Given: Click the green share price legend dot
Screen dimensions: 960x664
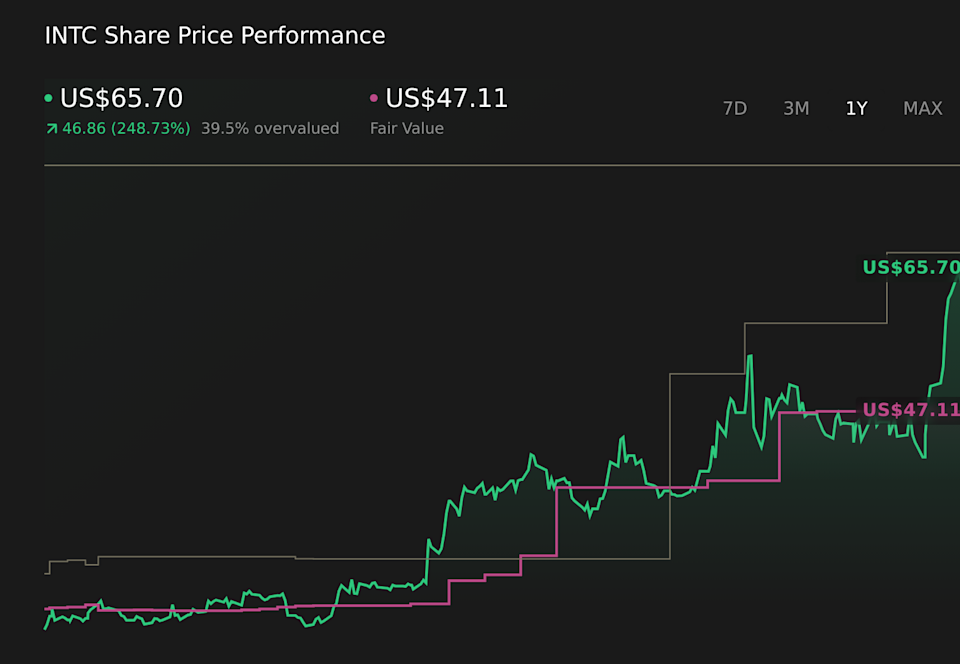Looking at the screenshot, I should [47, 98].
